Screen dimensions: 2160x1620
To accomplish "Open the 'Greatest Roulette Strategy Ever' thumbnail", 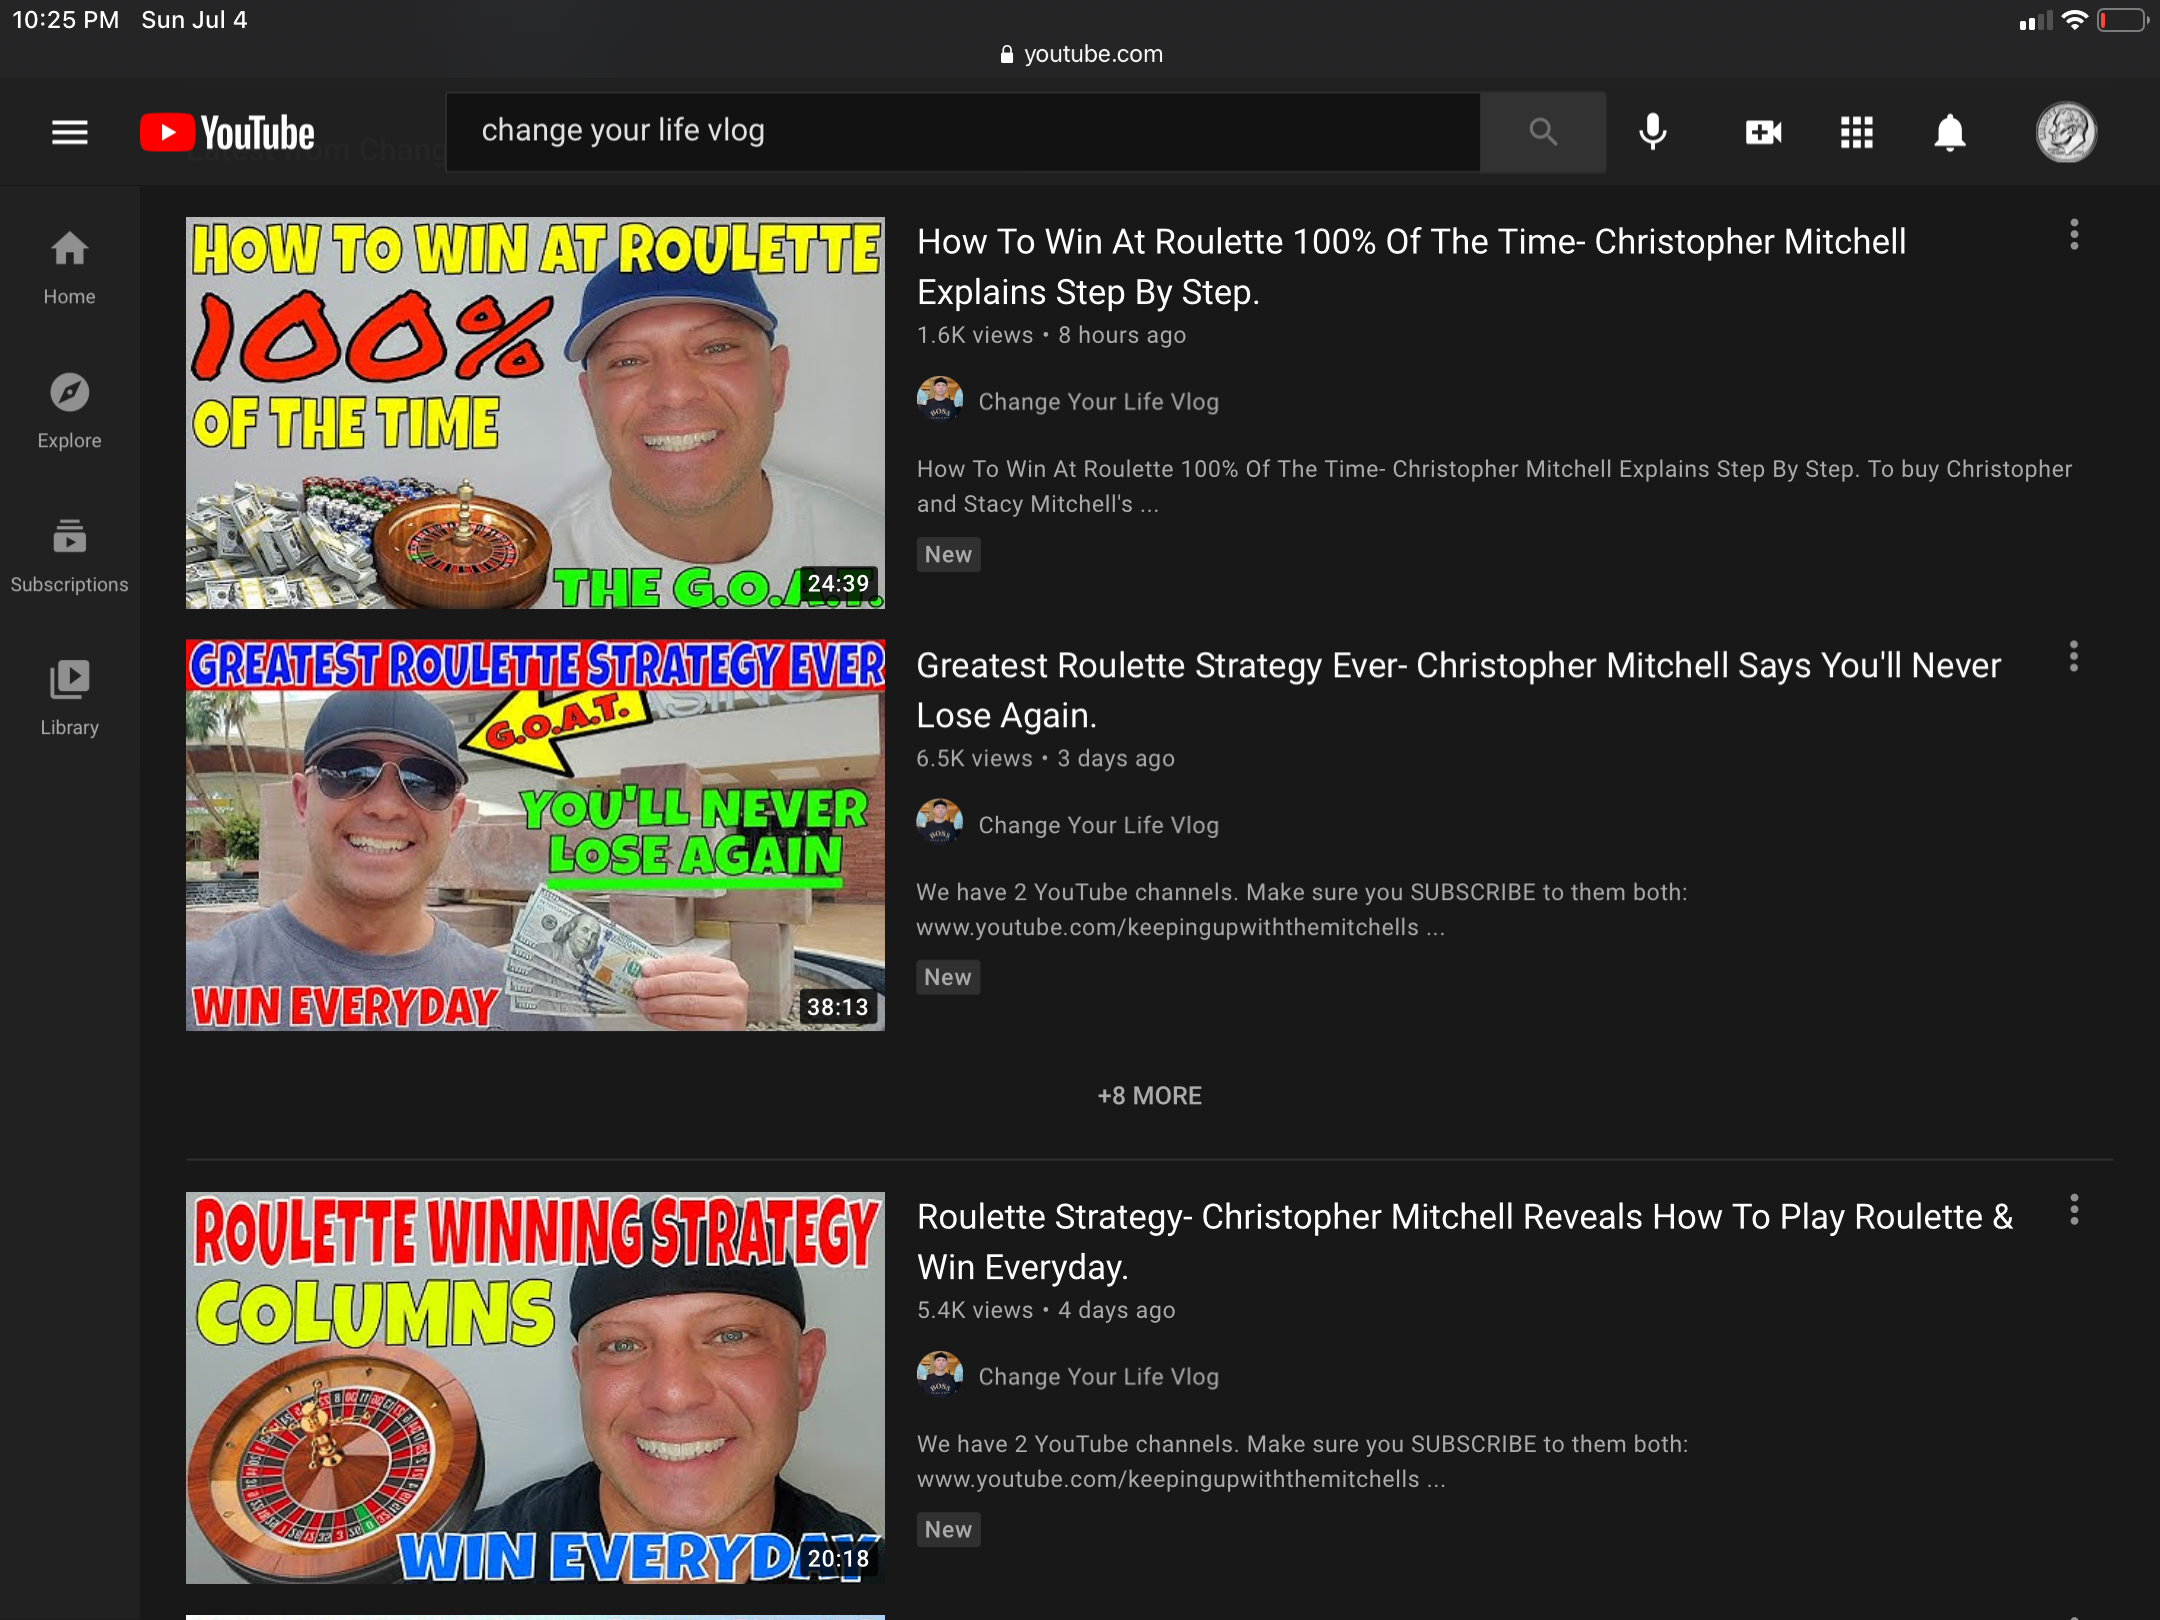I will pyautogui.click(x=535, y=835).
